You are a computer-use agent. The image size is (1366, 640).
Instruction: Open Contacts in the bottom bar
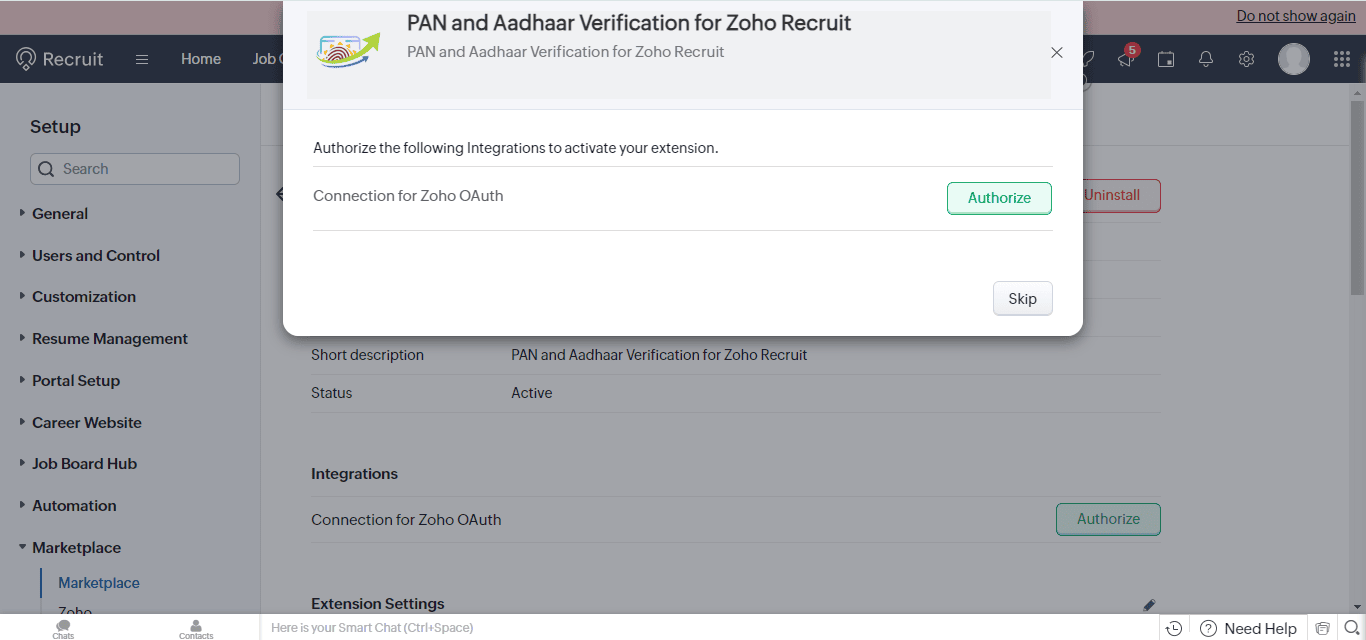(196, 628)
